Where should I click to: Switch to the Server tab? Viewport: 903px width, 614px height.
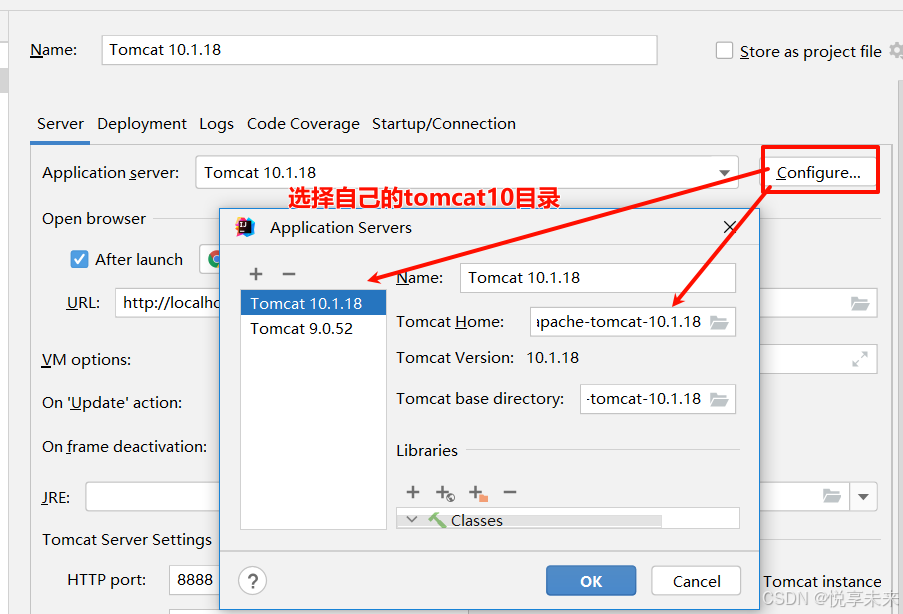60,124
